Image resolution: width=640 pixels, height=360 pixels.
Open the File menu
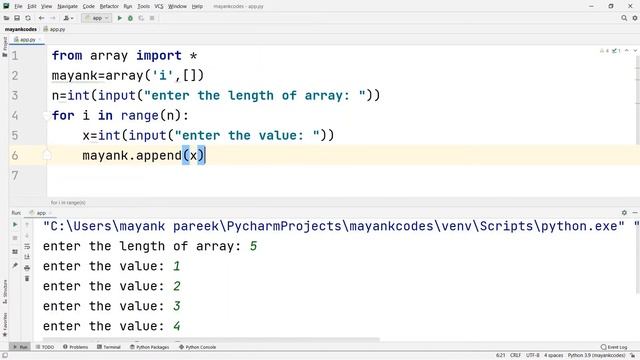click(x=18, y=6)
